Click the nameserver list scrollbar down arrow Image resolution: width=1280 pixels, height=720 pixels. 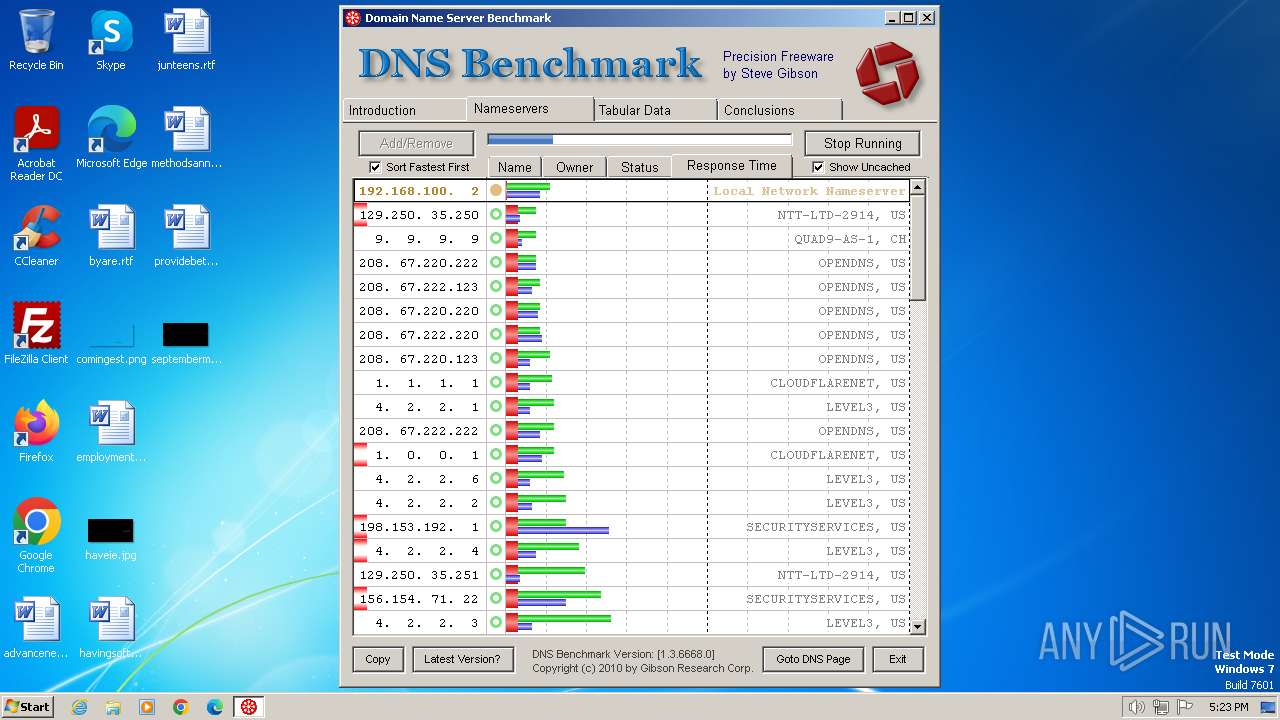(918, 627)
